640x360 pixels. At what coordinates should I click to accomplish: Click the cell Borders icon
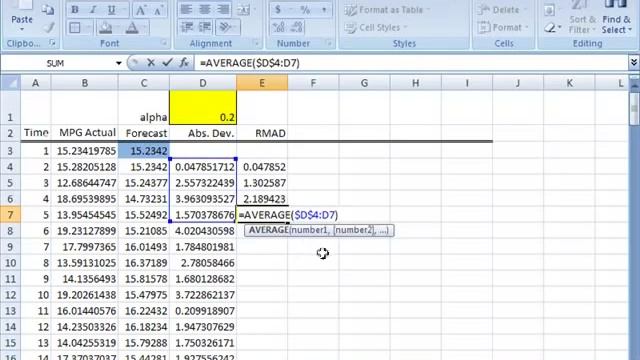75,28
